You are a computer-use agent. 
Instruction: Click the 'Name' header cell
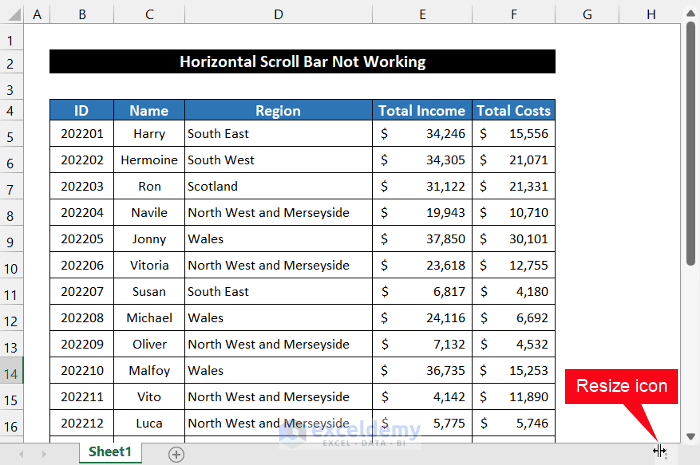[x=149, y=111]
